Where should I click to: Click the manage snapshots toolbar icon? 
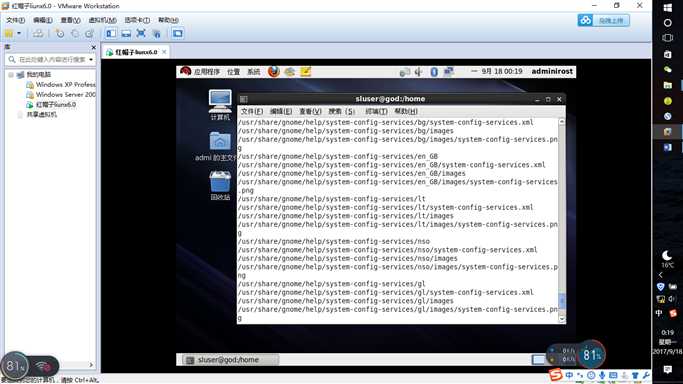[90, 34]
